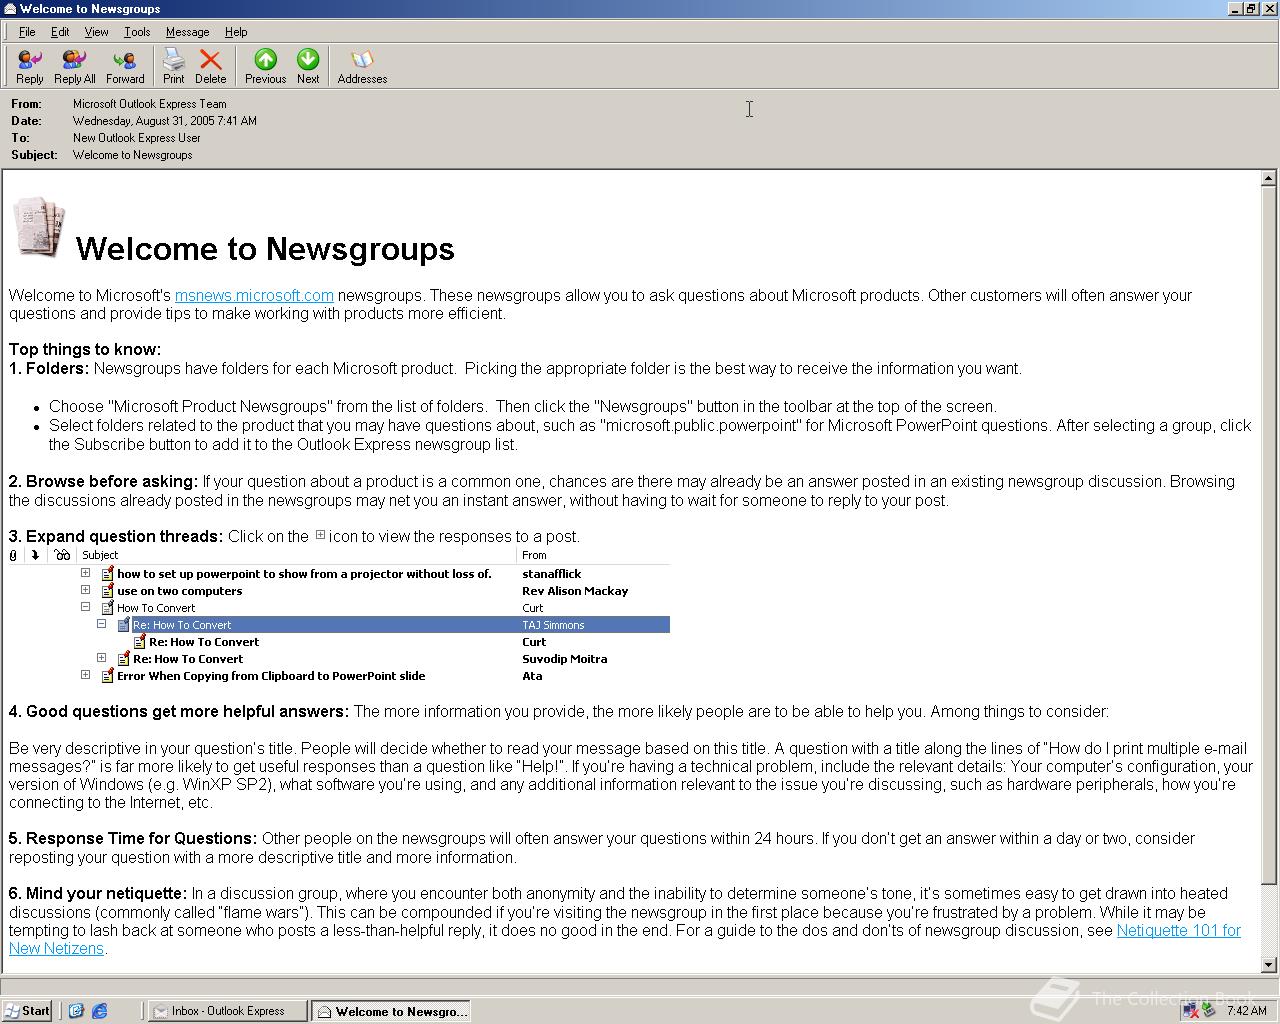
Task: Go to Next message arrow
Action: pos(308,67)
